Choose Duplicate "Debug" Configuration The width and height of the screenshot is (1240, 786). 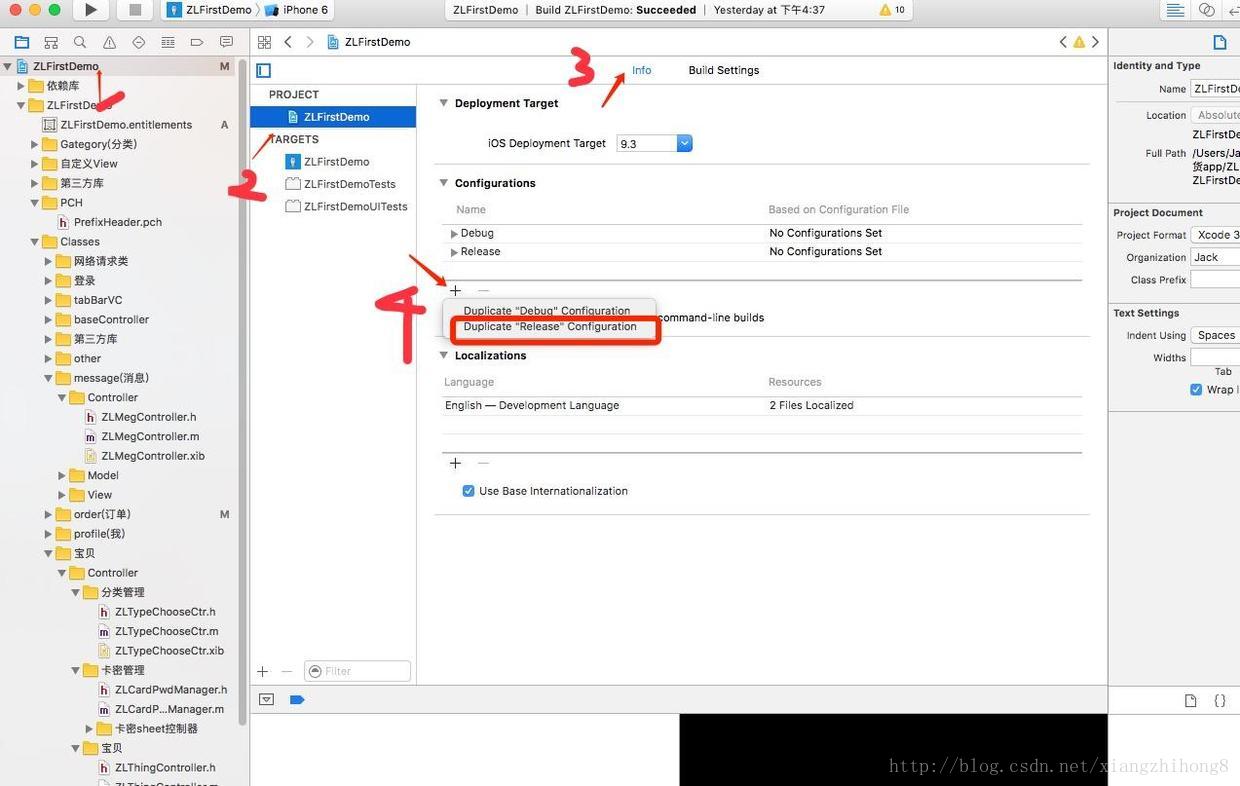[x=549, y=310]
